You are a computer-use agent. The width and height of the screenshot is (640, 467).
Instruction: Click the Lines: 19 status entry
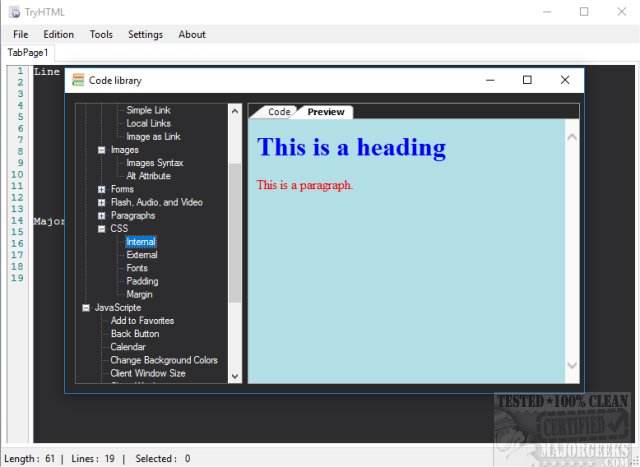point(93,458)
